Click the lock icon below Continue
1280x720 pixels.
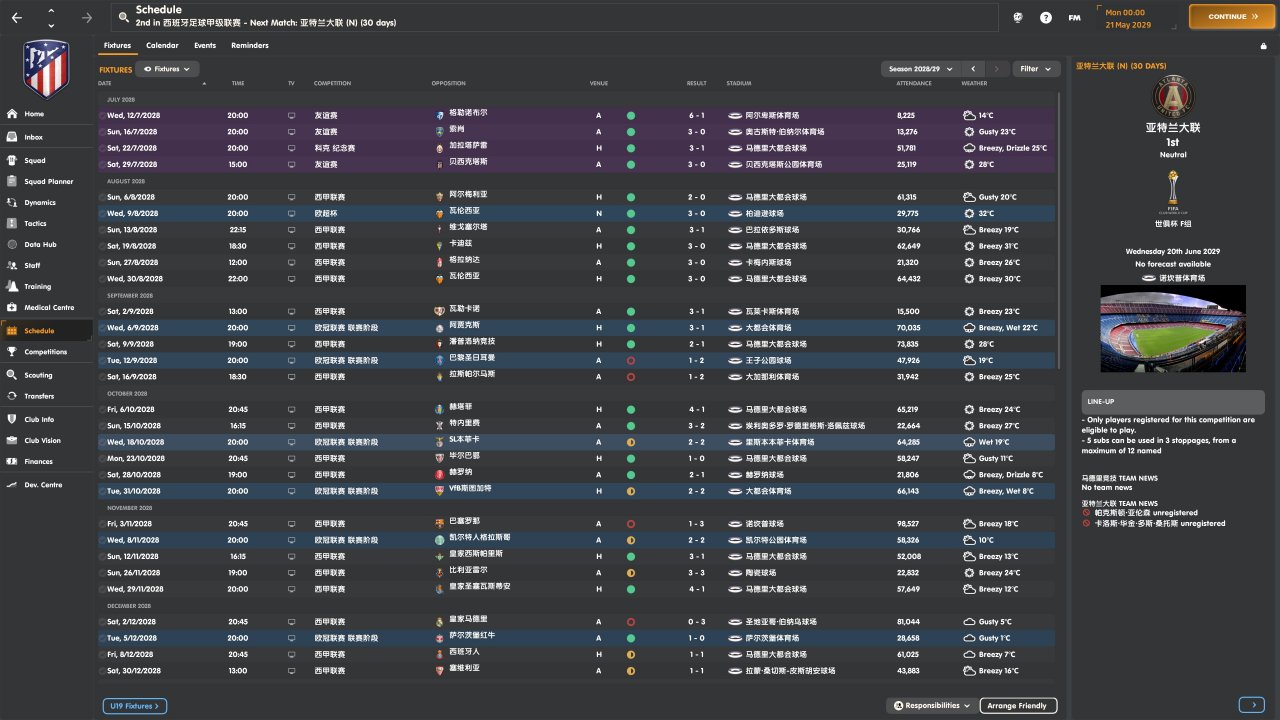point(1263,46)
